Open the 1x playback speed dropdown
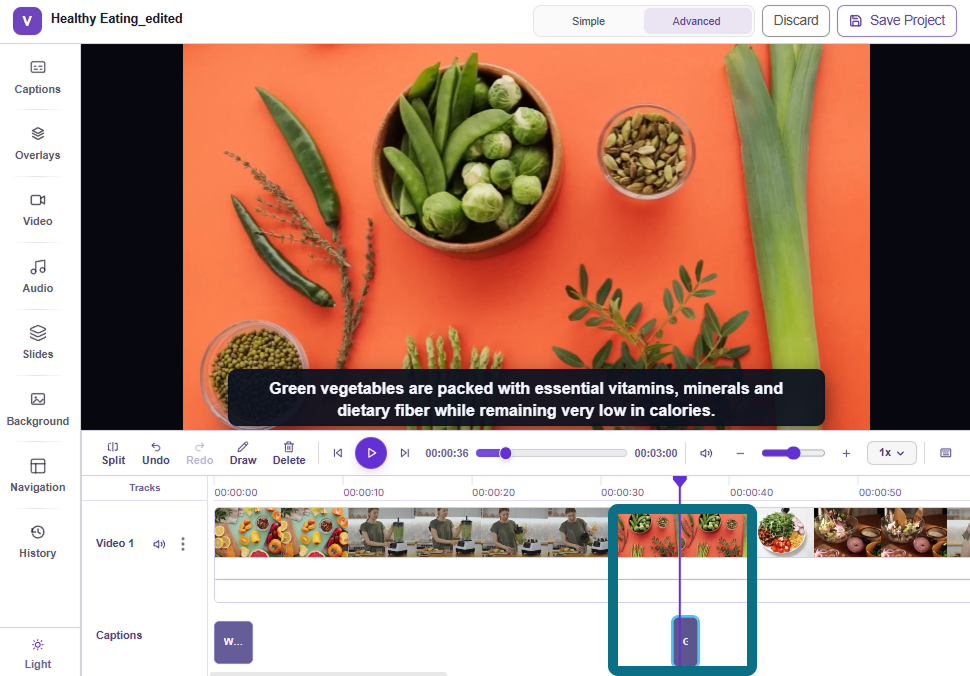The height and width of the screenshot is (676, 970). click(x=891, y=453)
